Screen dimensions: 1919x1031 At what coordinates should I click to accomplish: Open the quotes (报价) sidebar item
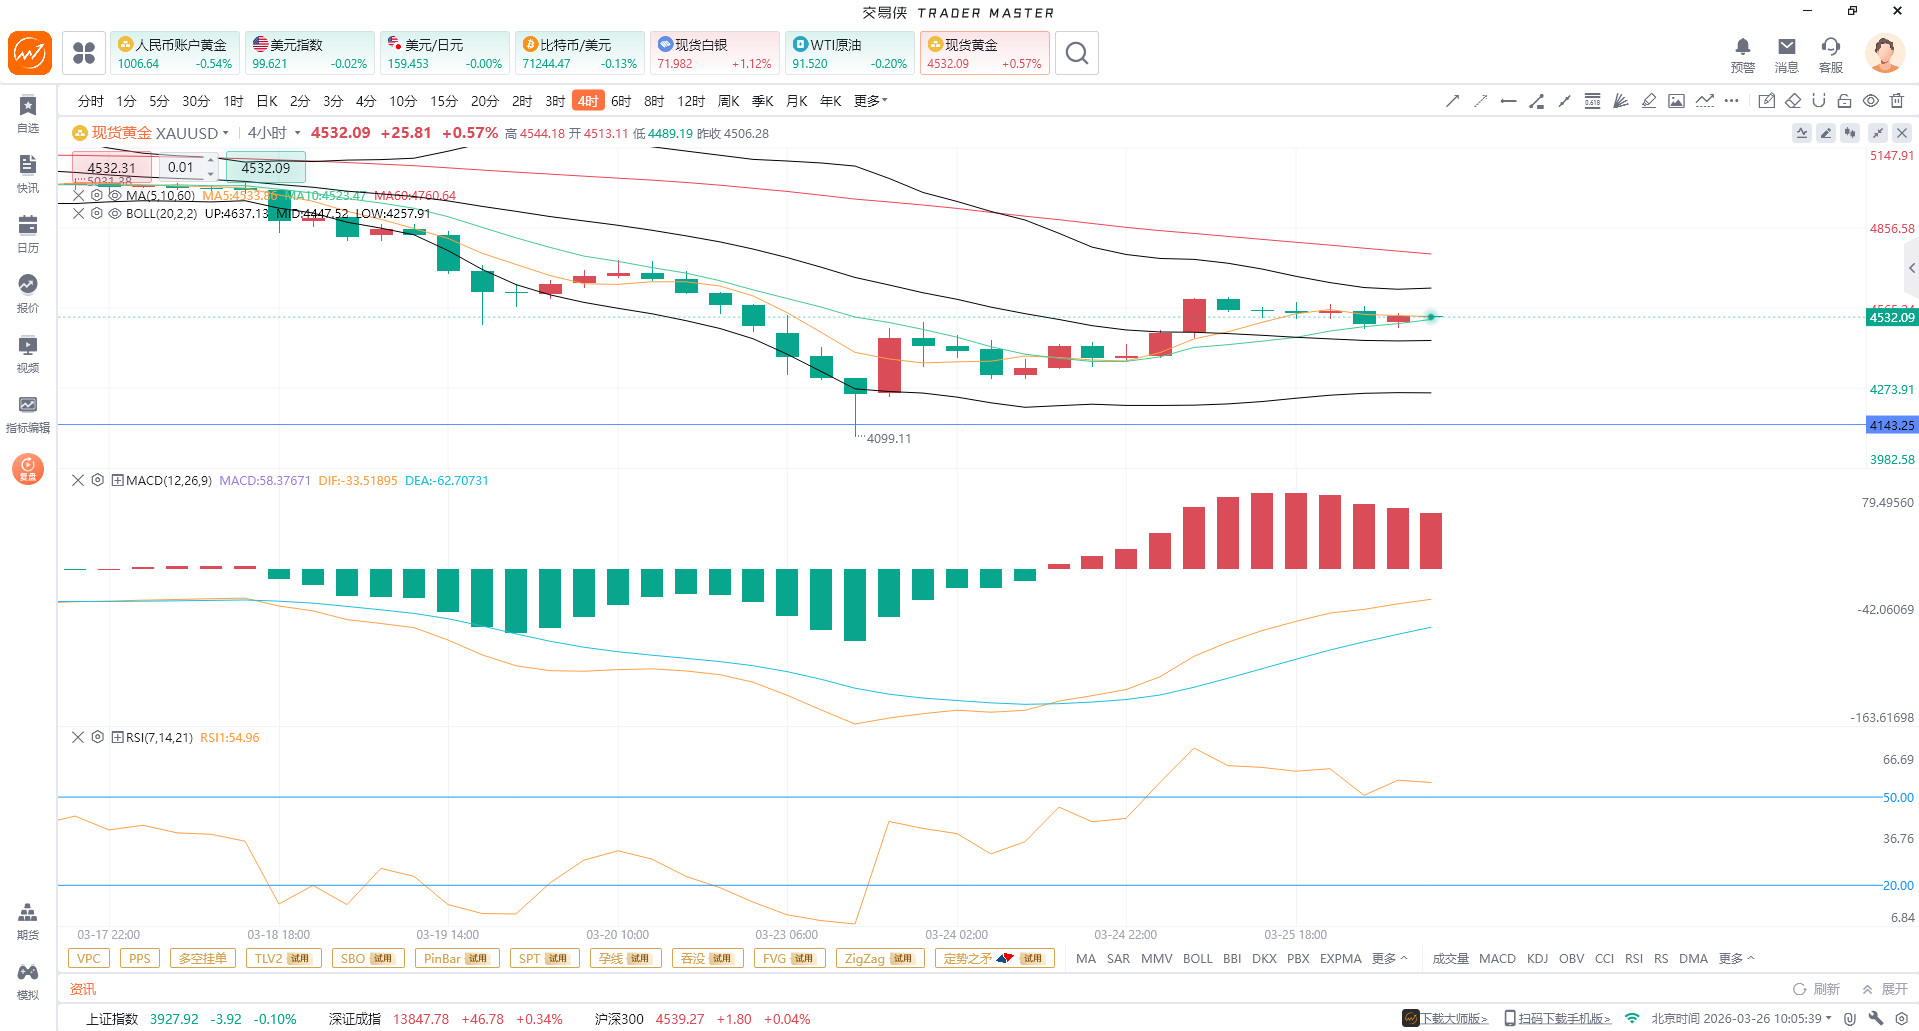click(x=28, y=294)
